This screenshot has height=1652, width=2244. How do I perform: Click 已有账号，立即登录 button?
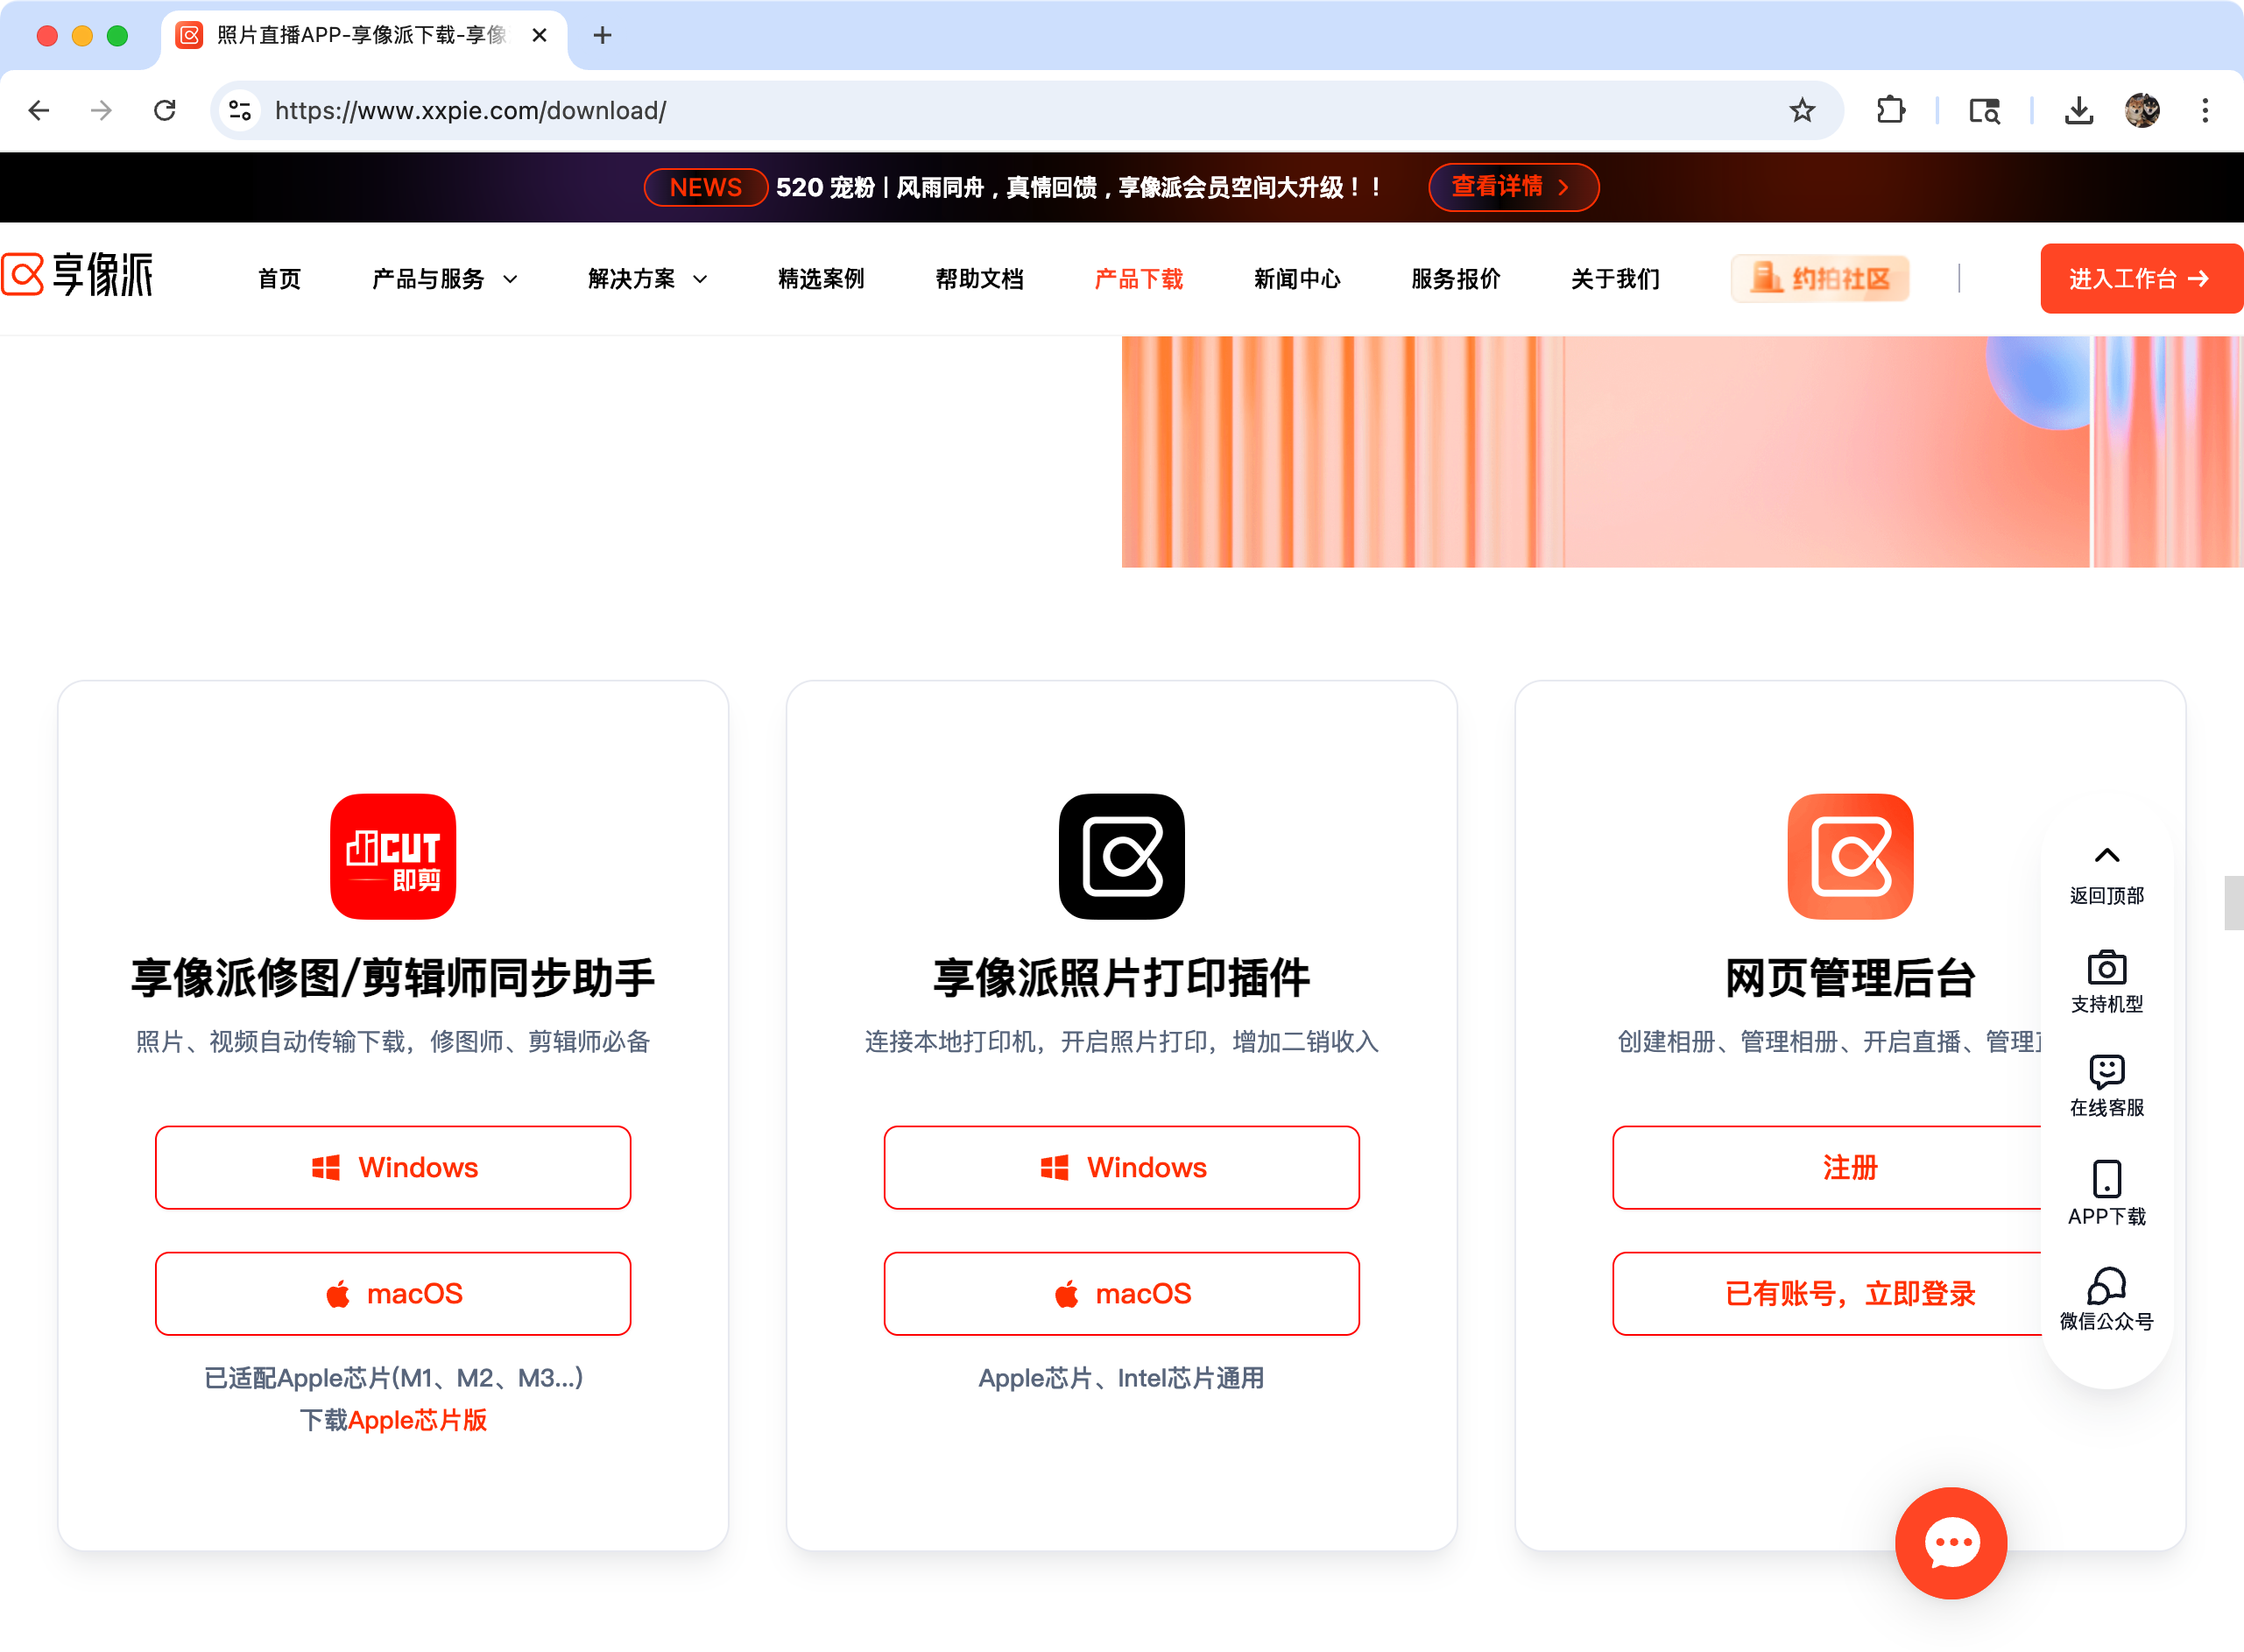click(x=1850, y=1293)
